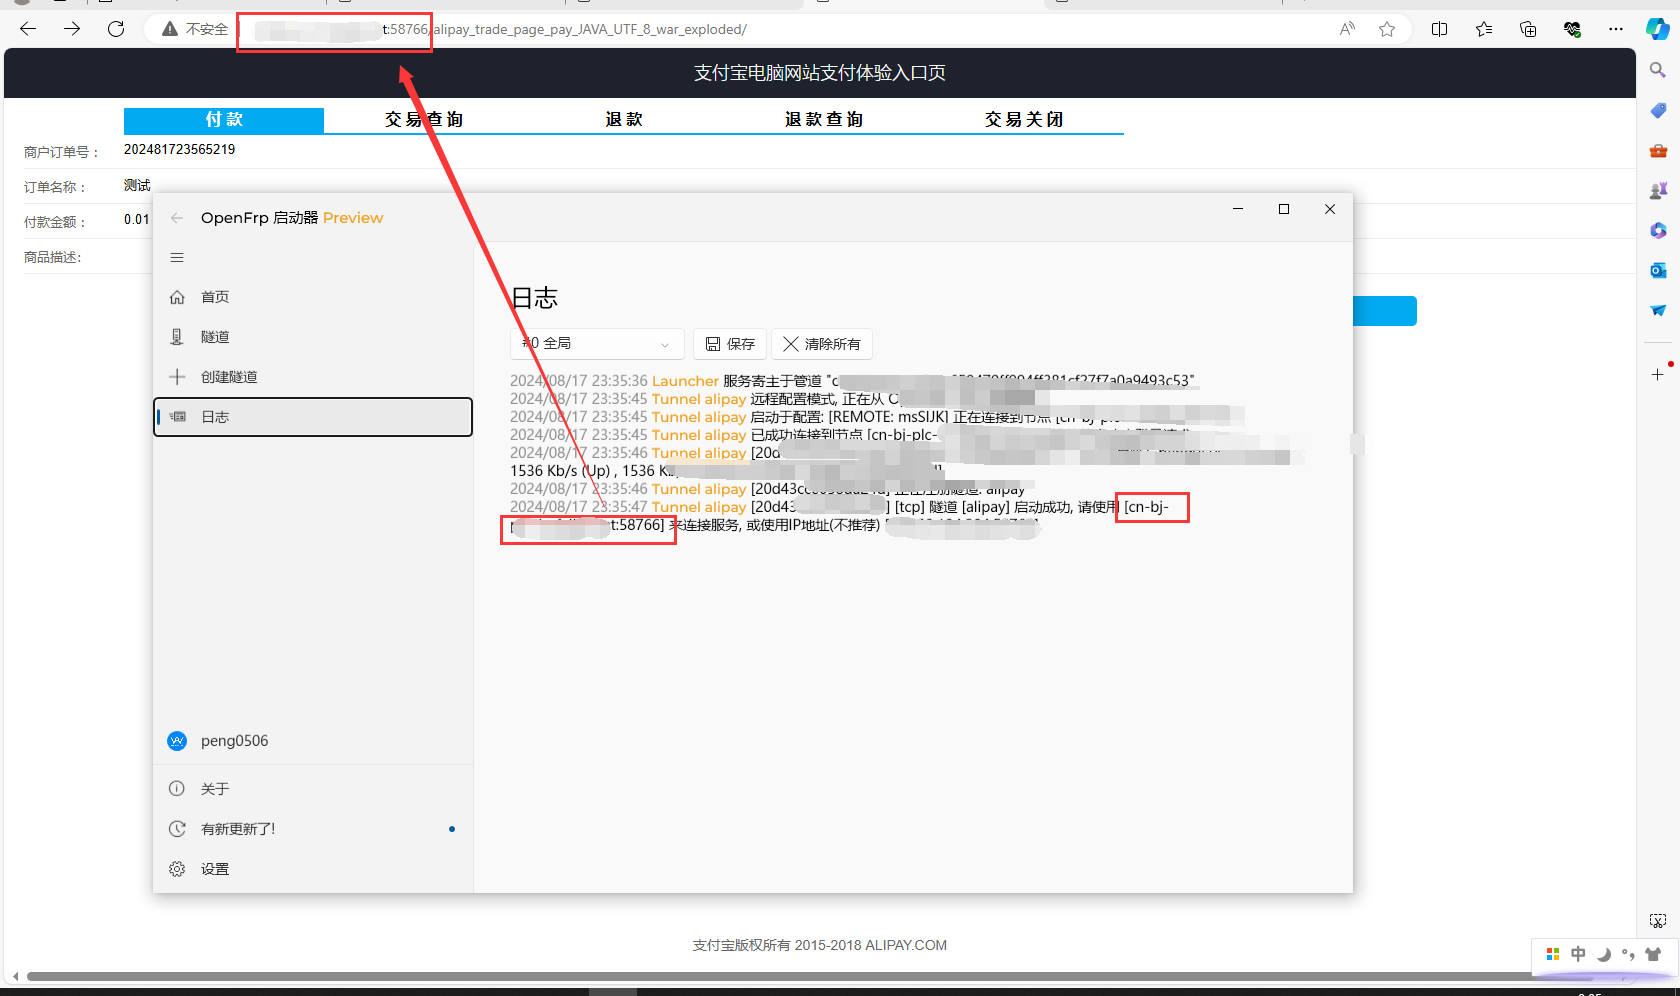This screenshot has height=996, width=1680.
Task: Expand the #0 全局 log filter dropdown
Action: [x=597, y=344]
